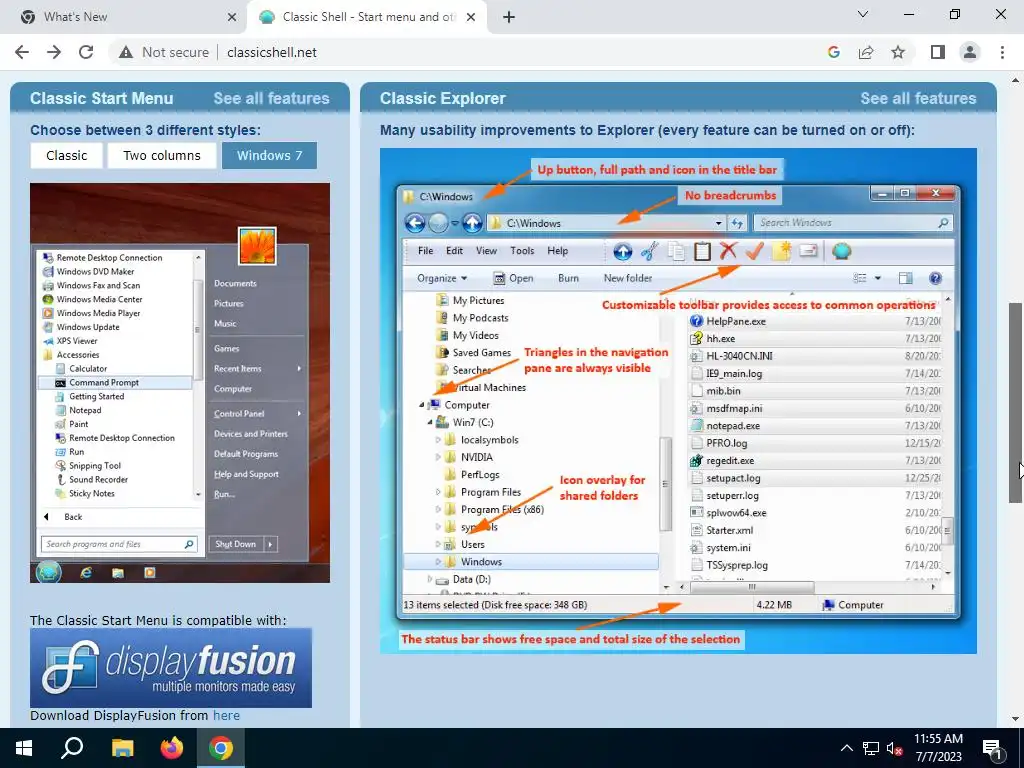Image resolution: width=1024 pixels, height=768 pixels.
Task: Click the Start menu style preview image
Action: (x=180, y=383)
